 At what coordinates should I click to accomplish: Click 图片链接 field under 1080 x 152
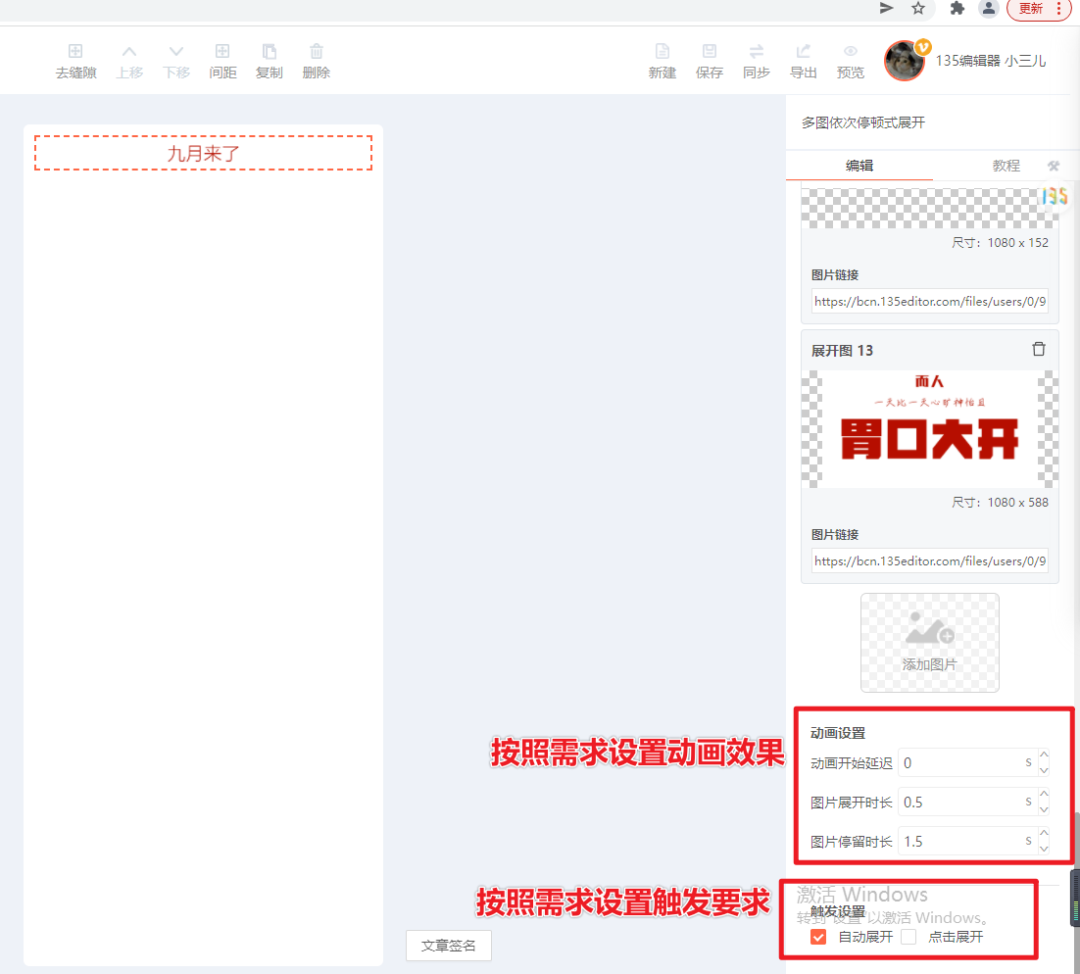point(930,301)
